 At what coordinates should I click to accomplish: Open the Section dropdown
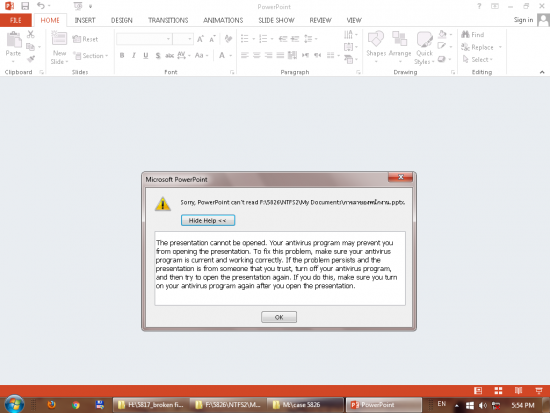[x=90, y=55]
